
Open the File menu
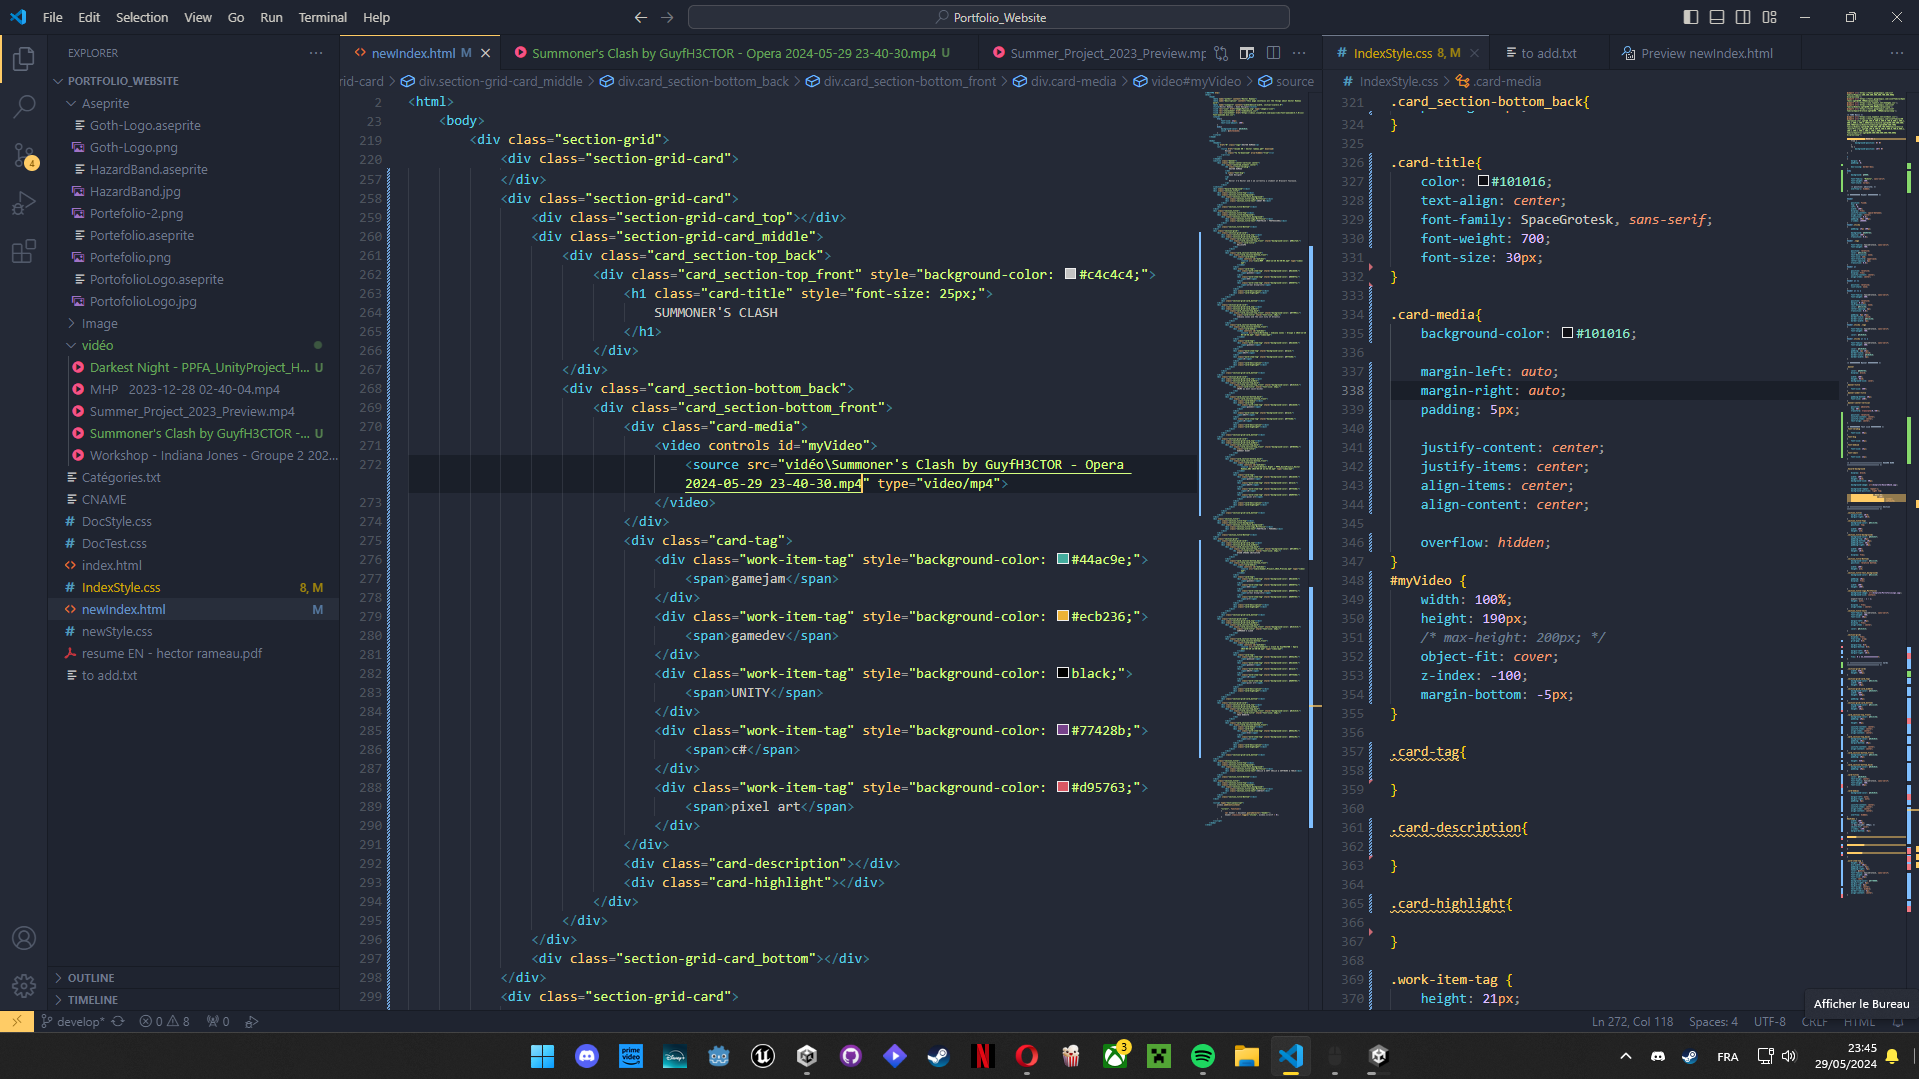click(53, 17)
